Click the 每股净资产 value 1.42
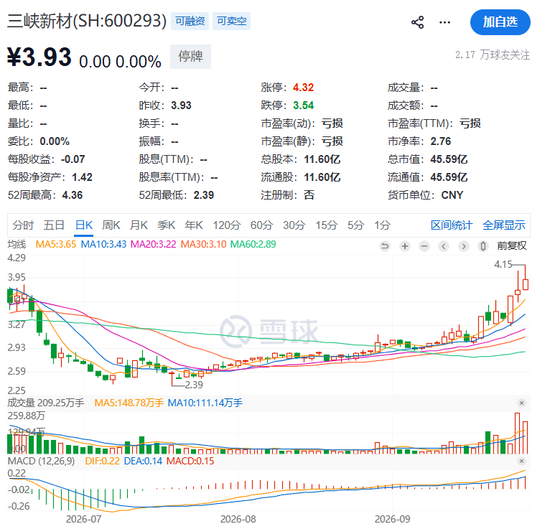 [x=82, y=177]
